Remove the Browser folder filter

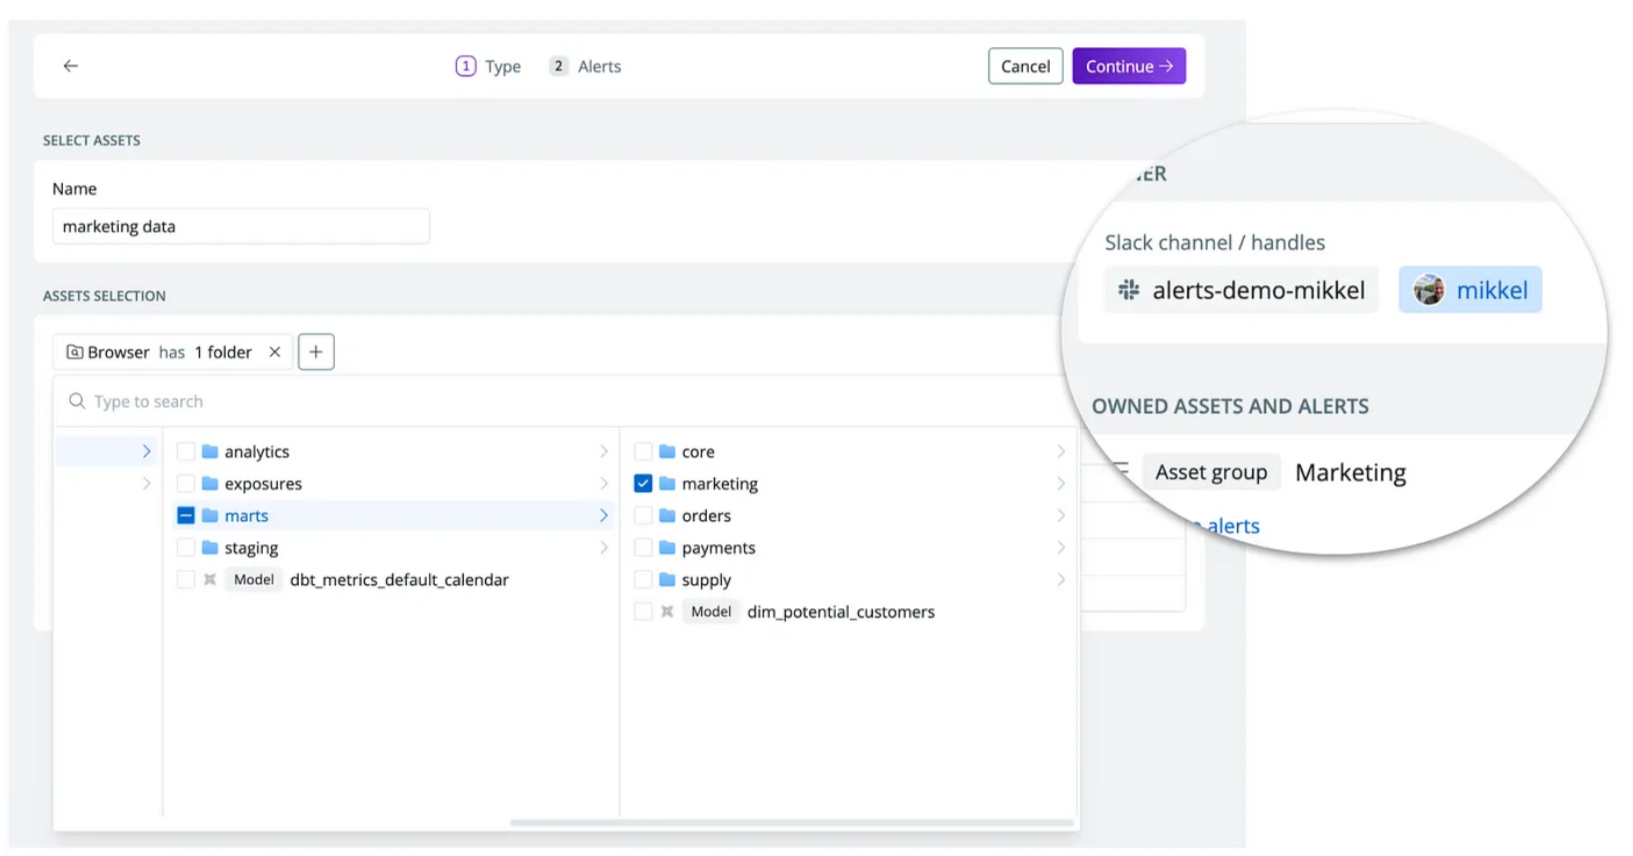tap(275, 352)
